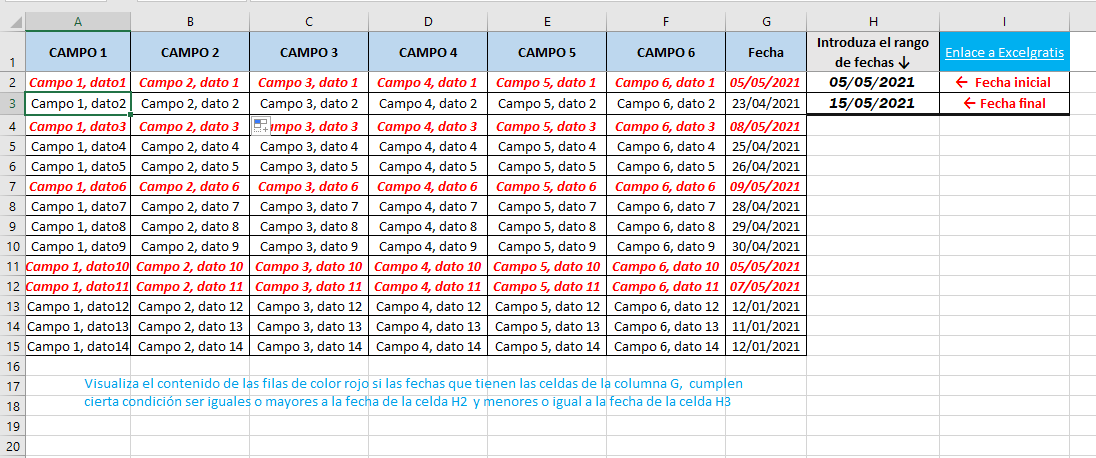The height and width of the screenshot is (458, 1096).
Task: Select the CAMPO 4 header cell
Action: [428, 52]
